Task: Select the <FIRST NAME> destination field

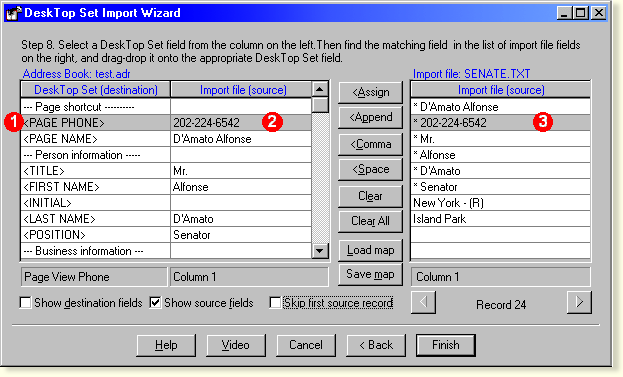Action: tap(95, 187)
